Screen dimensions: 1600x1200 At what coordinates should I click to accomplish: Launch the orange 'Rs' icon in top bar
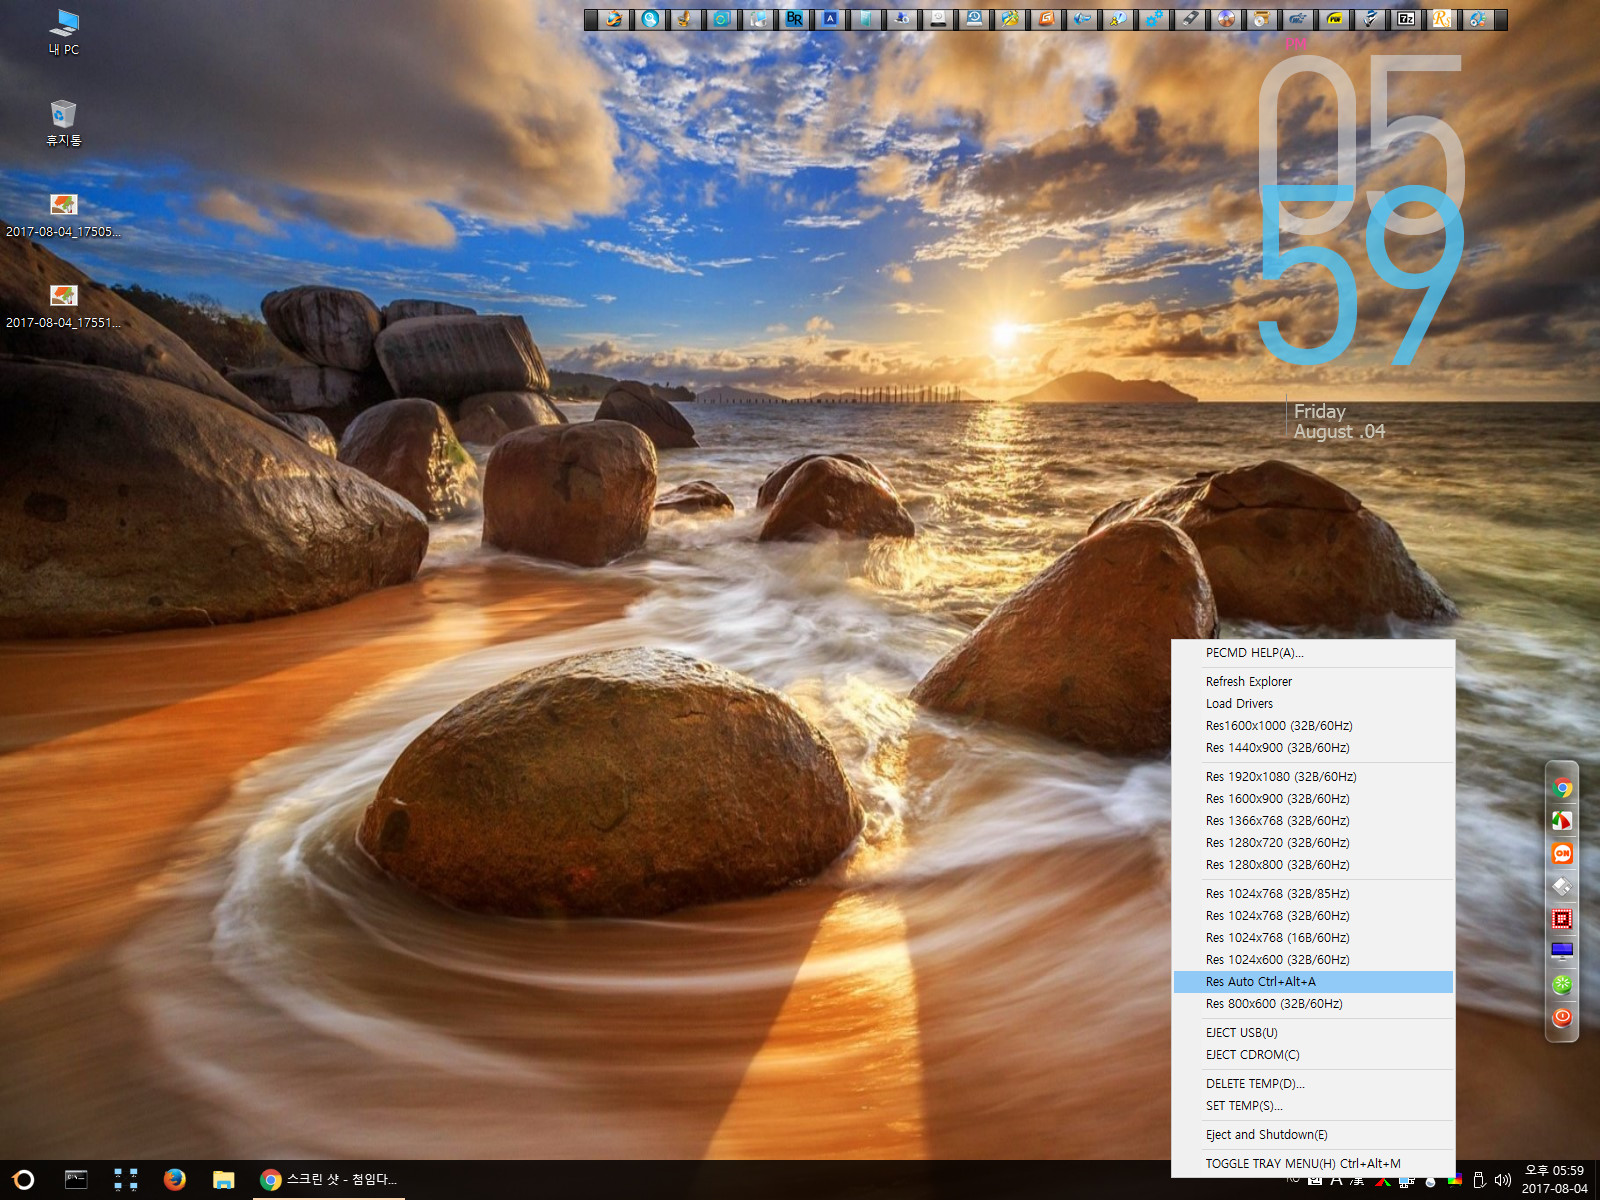[1442, 19]
